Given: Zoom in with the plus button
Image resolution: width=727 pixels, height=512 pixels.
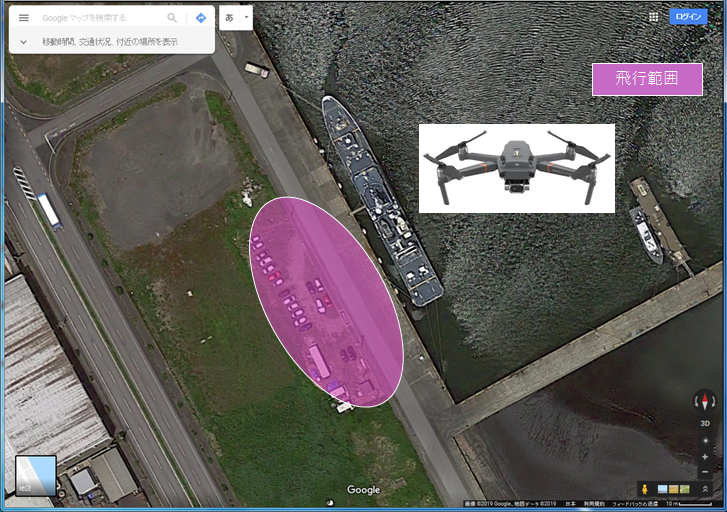Looking at the screenshot, I should [x=705, y=456].
